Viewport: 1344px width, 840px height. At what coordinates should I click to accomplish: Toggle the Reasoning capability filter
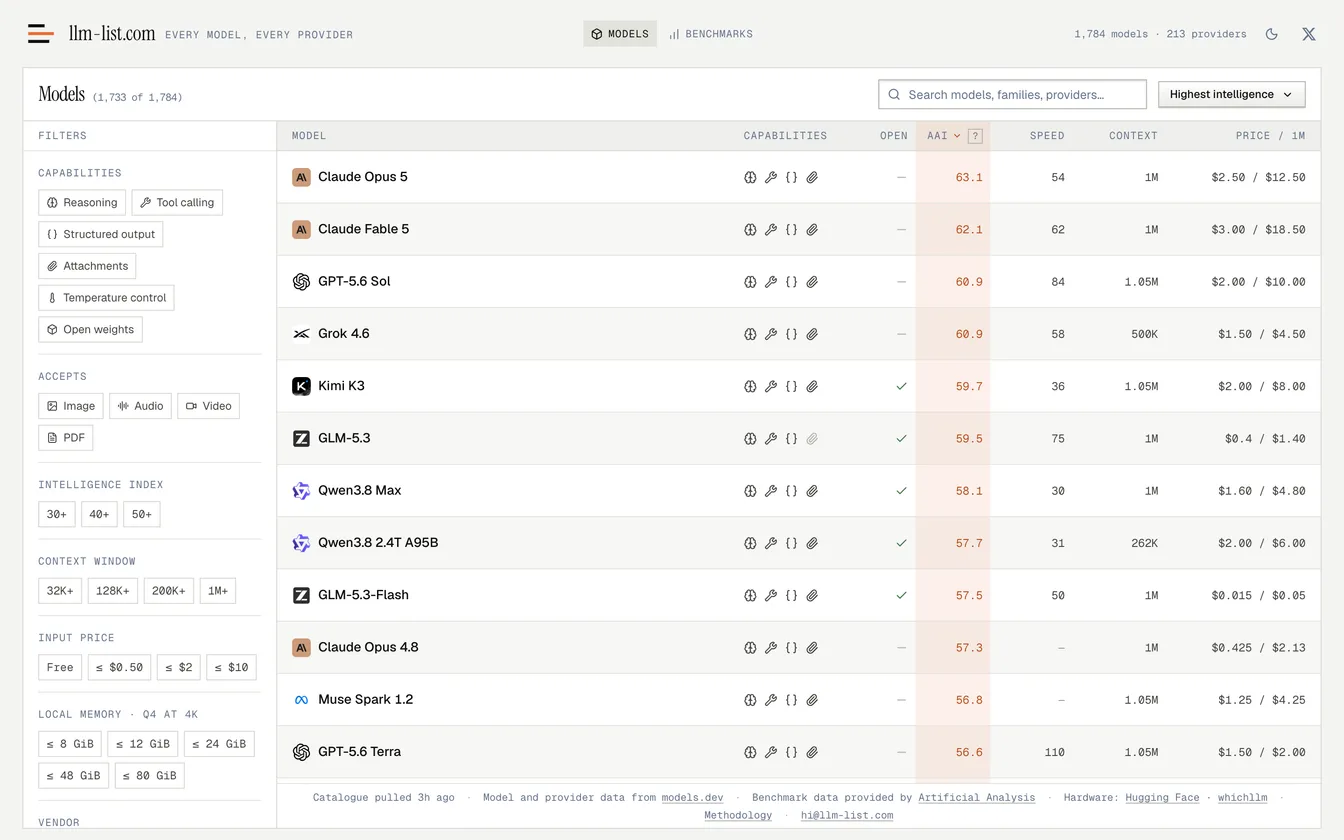82,202
